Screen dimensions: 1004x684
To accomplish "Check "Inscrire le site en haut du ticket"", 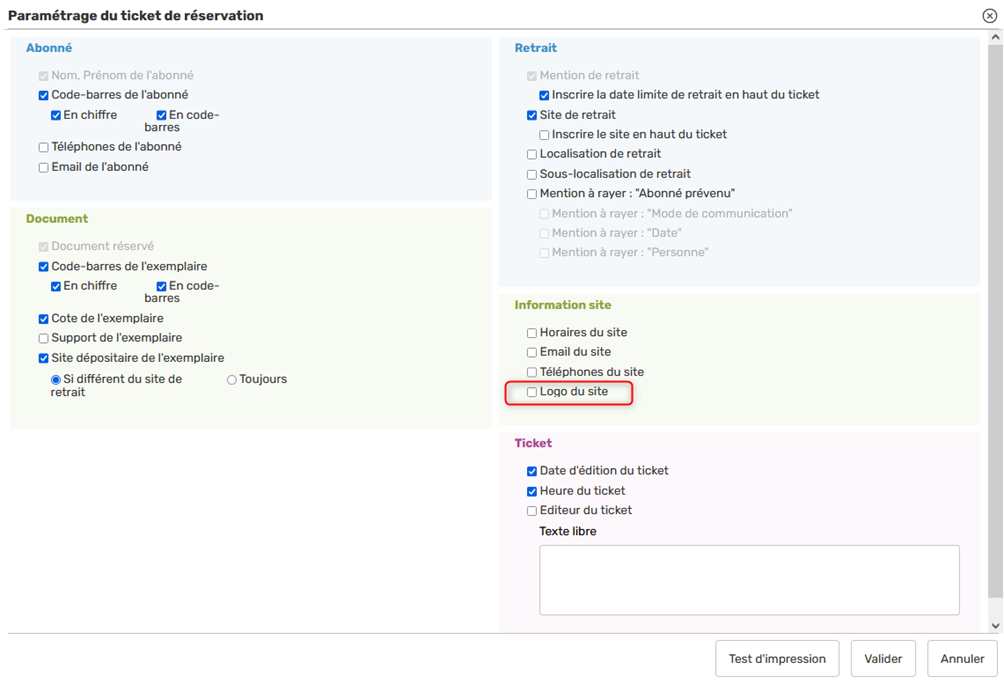I will tap(544, 135).
